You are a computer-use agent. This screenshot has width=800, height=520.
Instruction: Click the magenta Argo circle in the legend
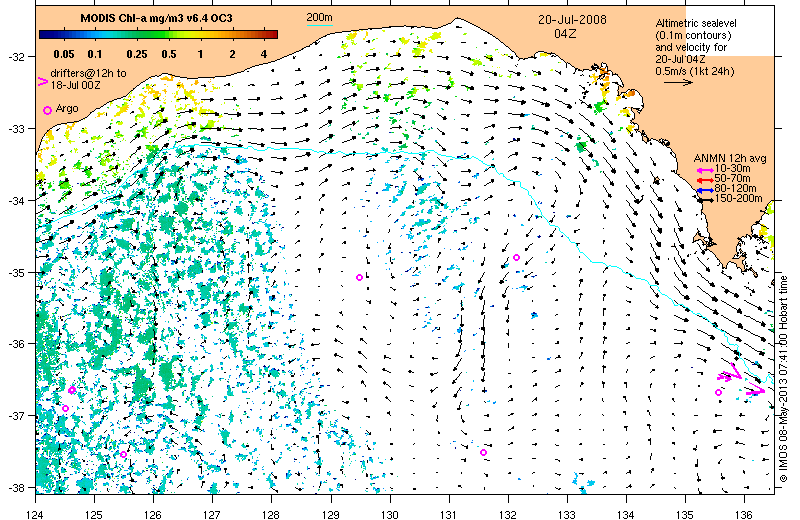tap(47, 110)
